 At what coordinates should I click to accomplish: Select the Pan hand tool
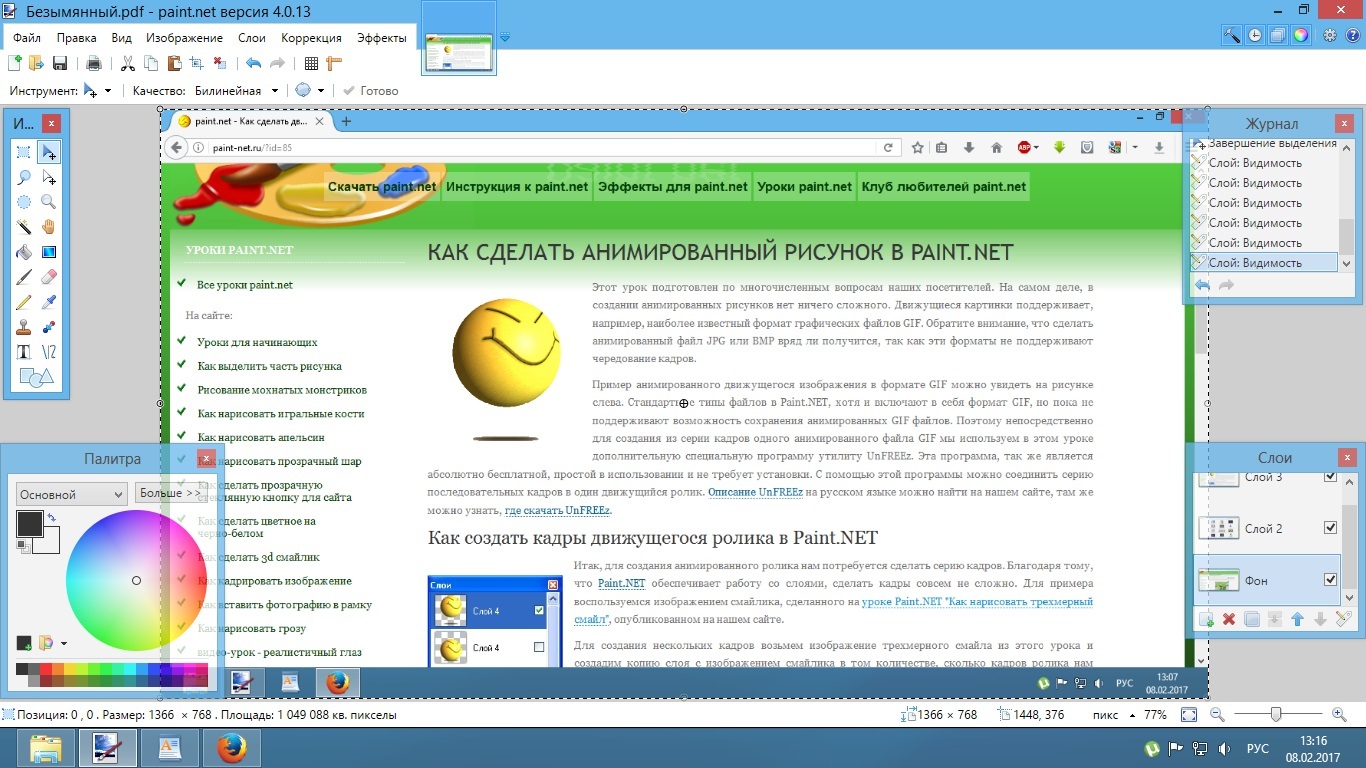pyautogui.click(x=48, y=227)
